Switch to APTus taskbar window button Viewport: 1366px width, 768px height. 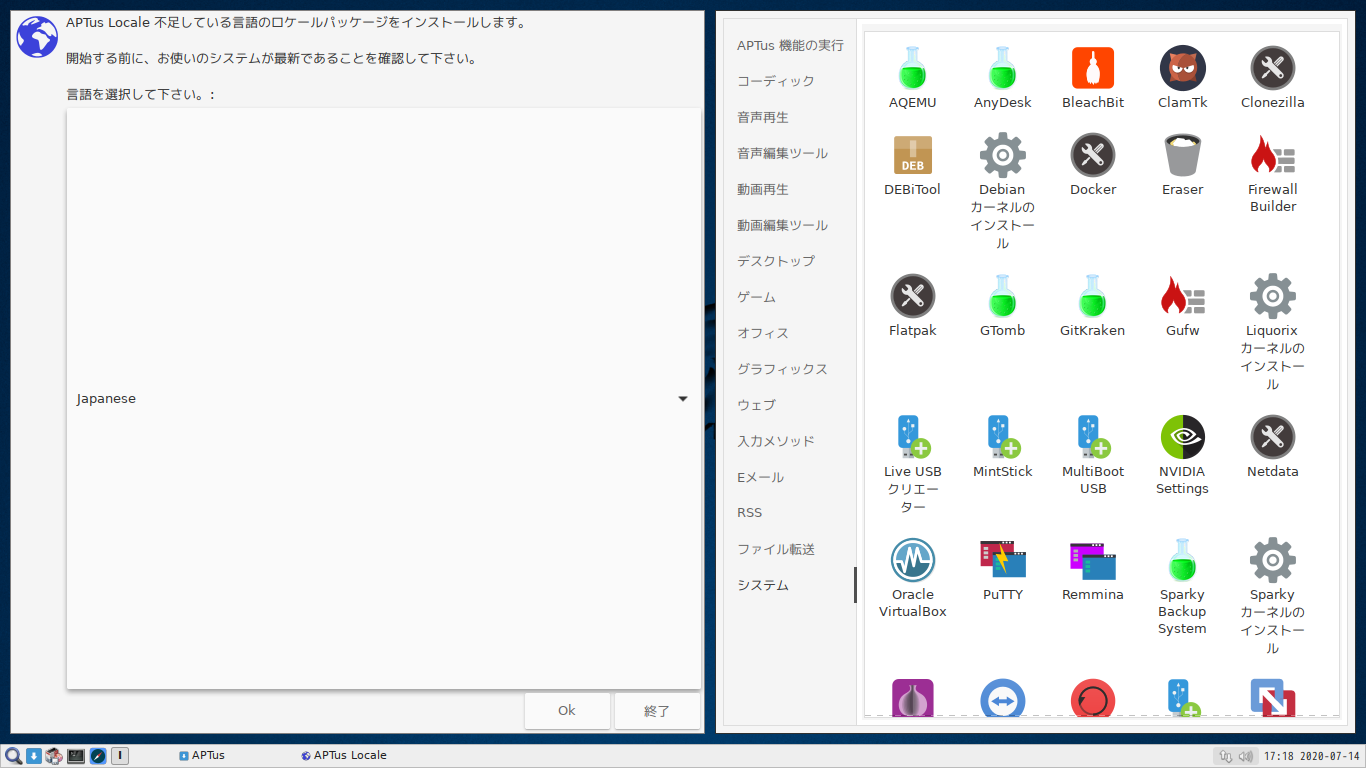(202, 756)
